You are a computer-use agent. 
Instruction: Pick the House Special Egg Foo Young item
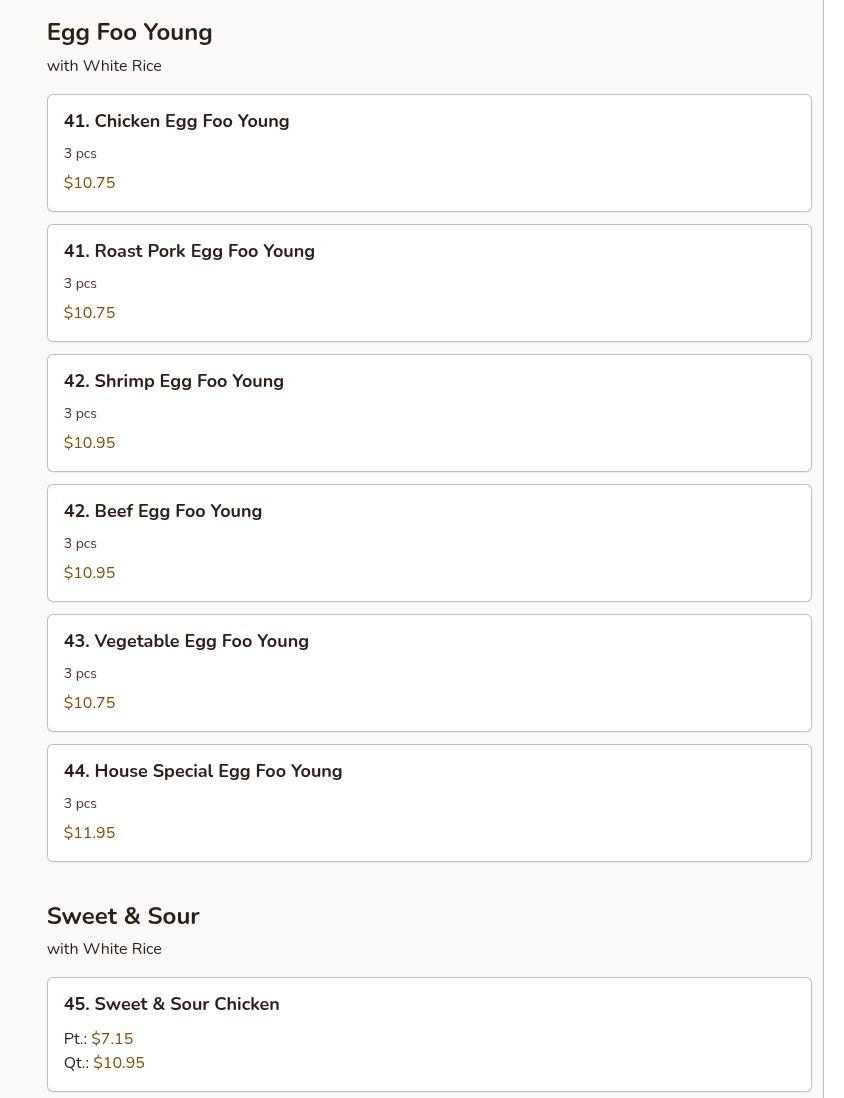[203, 771]
